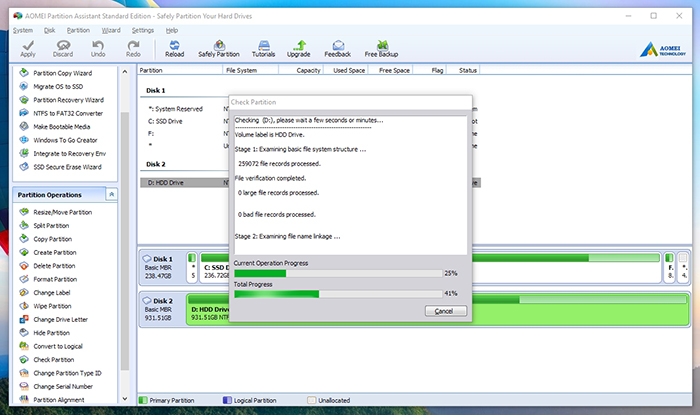The height and width of the screenshot is (415, 700).
Task: Choose Create Partition operation
Action: click(48, 252)
